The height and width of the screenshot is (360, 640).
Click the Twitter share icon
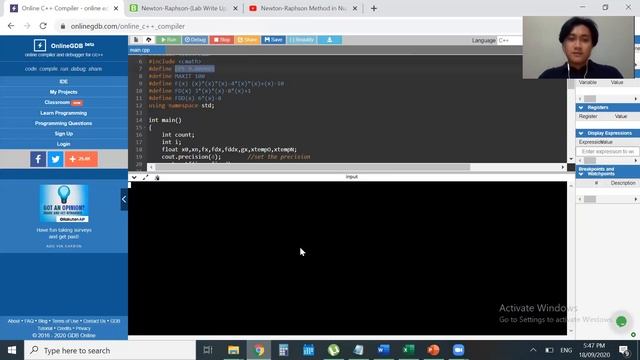tap(56, 159)
